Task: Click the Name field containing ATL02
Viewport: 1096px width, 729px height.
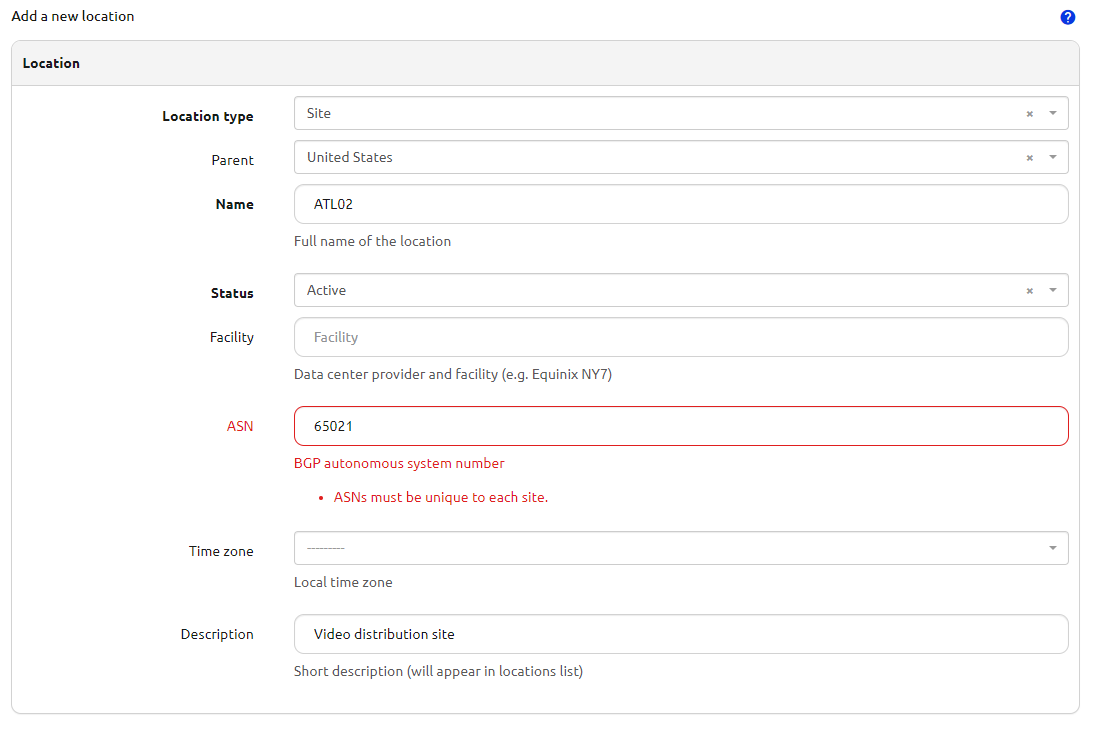Action: pyautogui.click(x=680, y=204)
